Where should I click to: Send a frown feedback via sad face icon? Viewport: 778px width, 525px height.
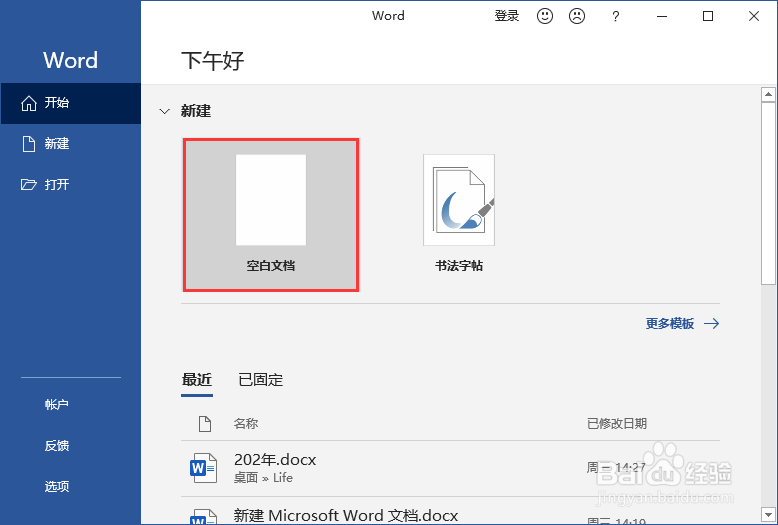577,16
